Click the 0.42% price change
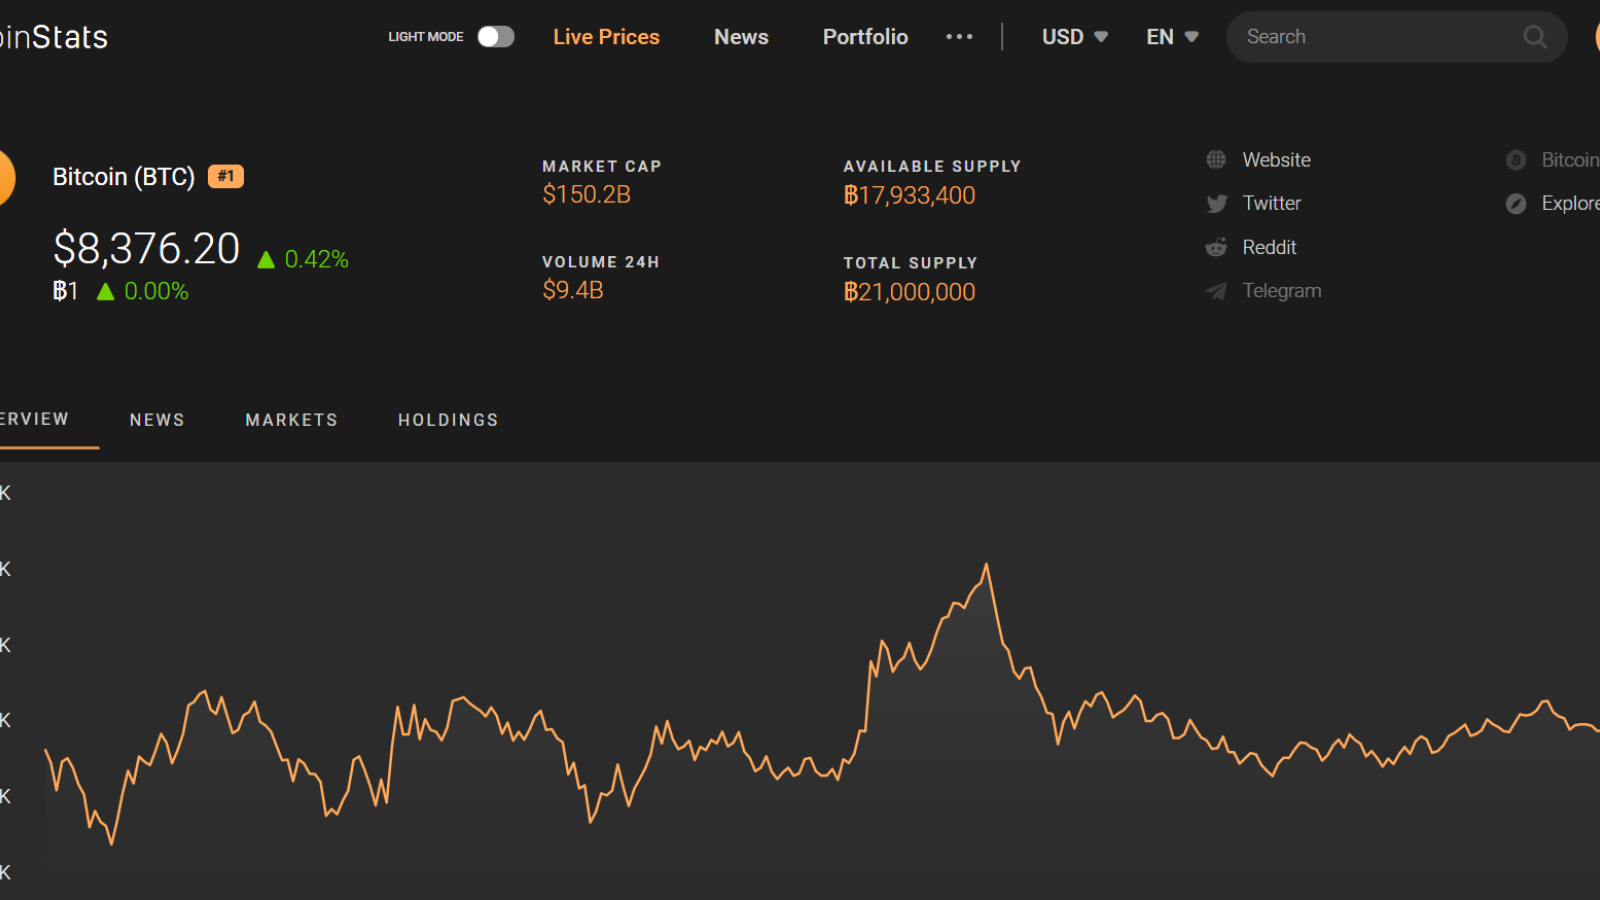The image size is (1600, 900). [316, 260]
